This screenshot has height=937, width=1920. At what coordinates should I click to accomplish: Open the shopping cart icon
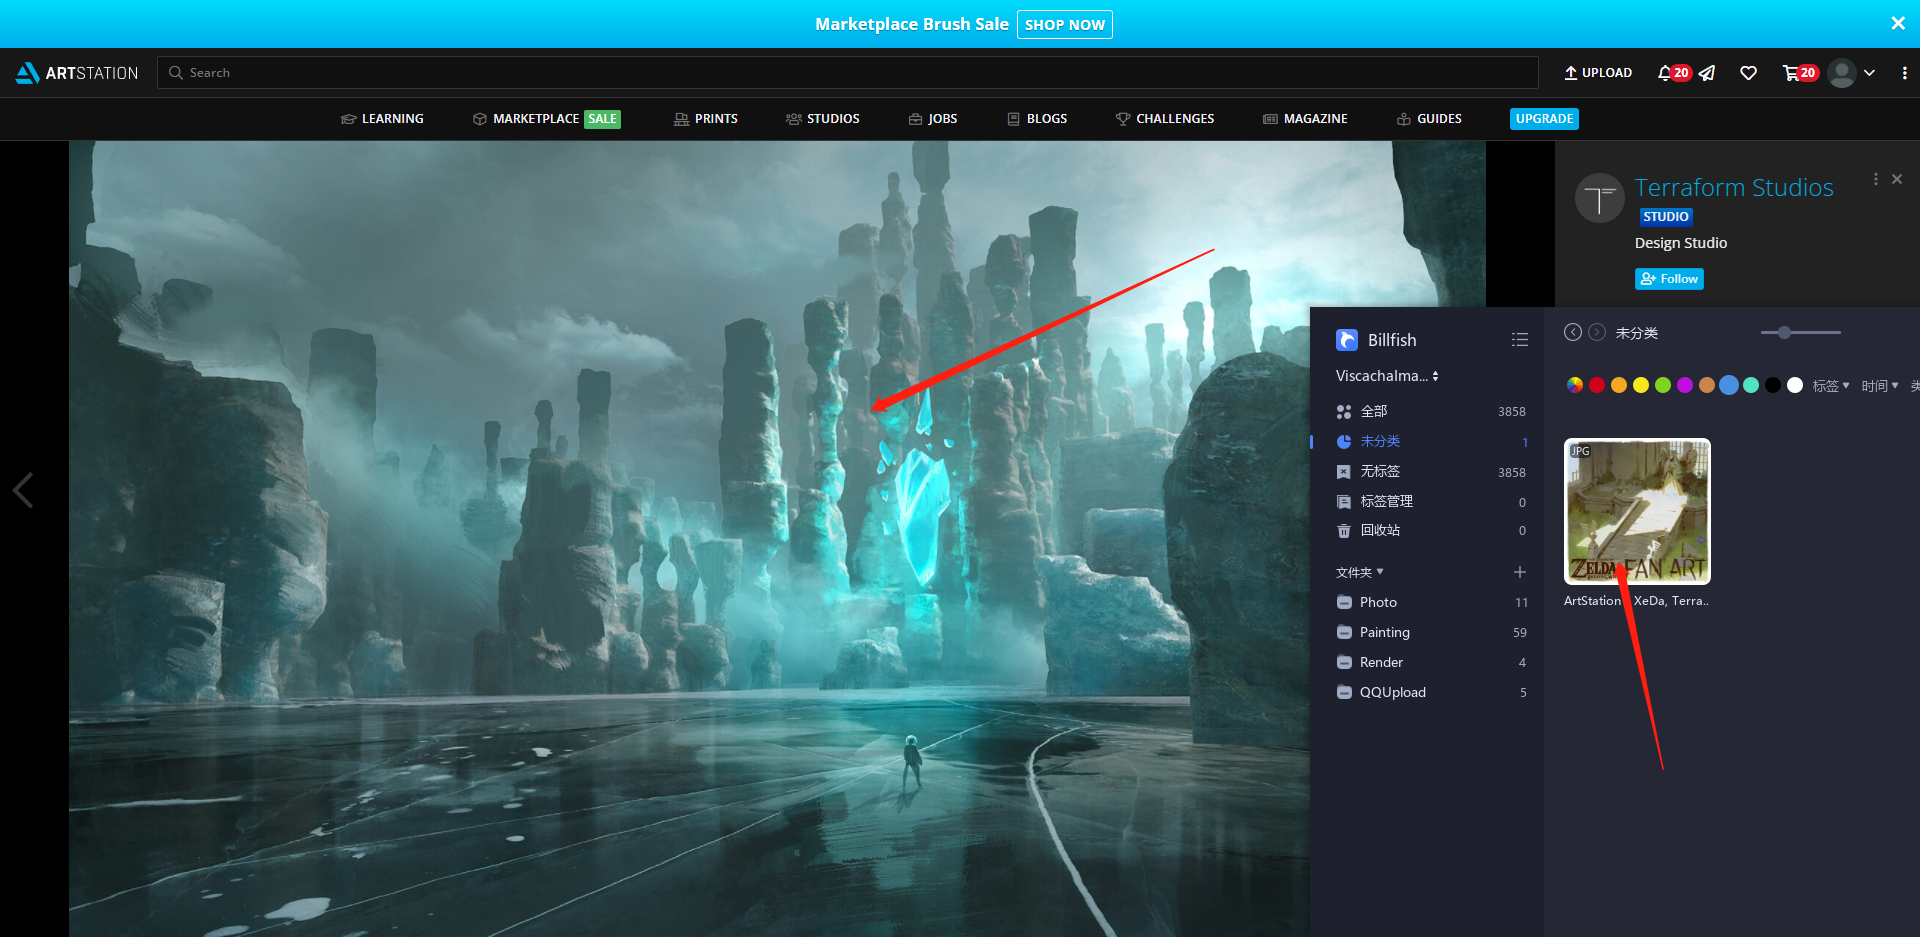click(1790, 73)
